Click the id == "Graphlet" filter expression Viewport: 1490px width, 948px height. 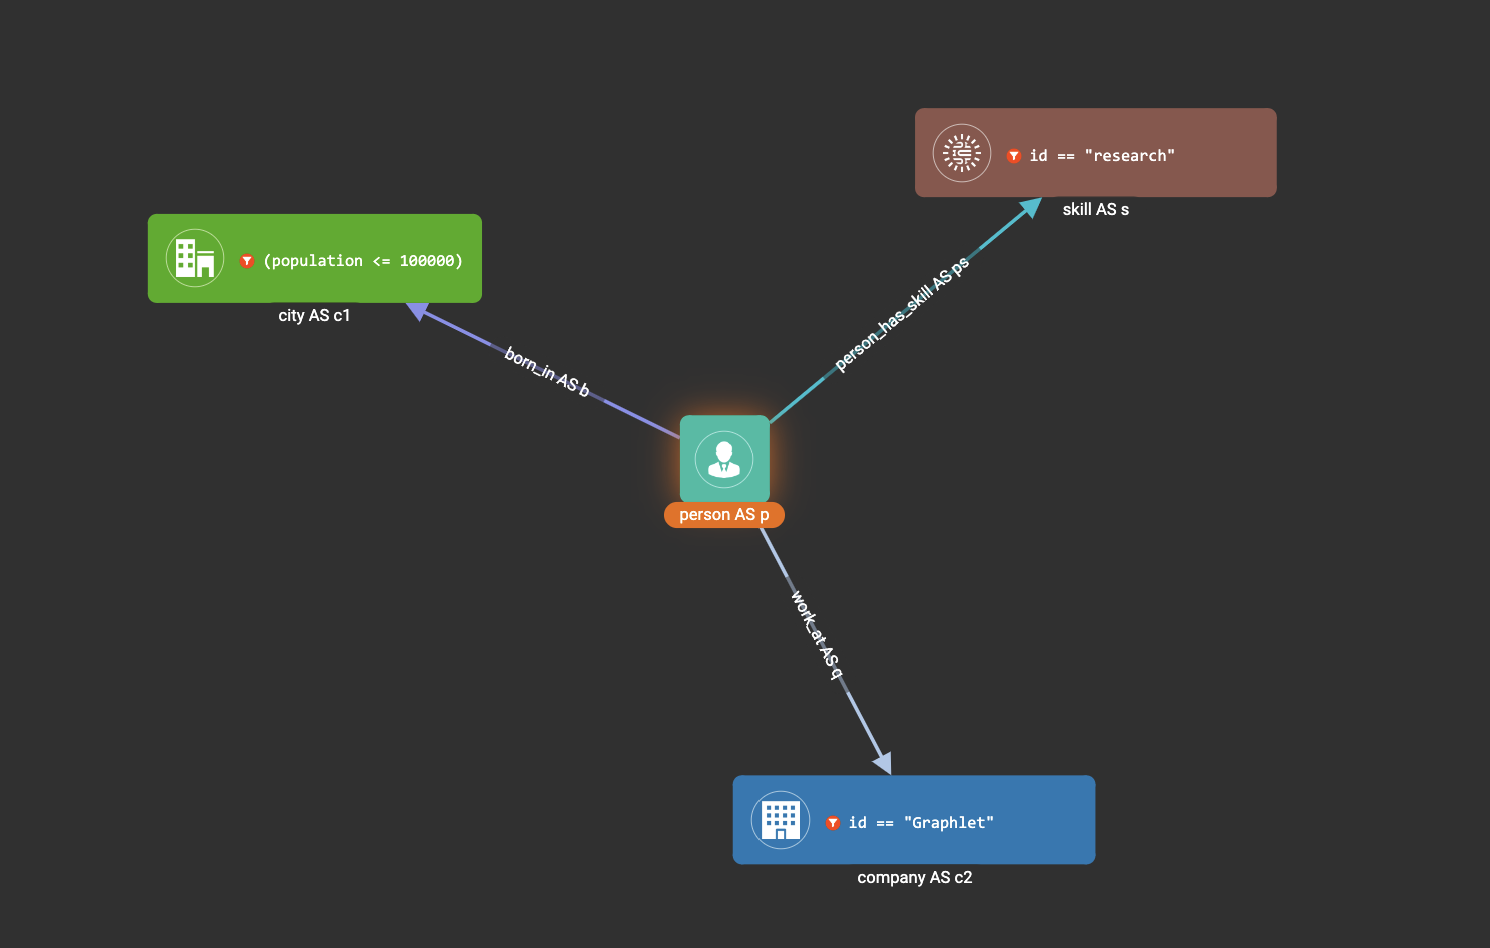pos(921,823)
